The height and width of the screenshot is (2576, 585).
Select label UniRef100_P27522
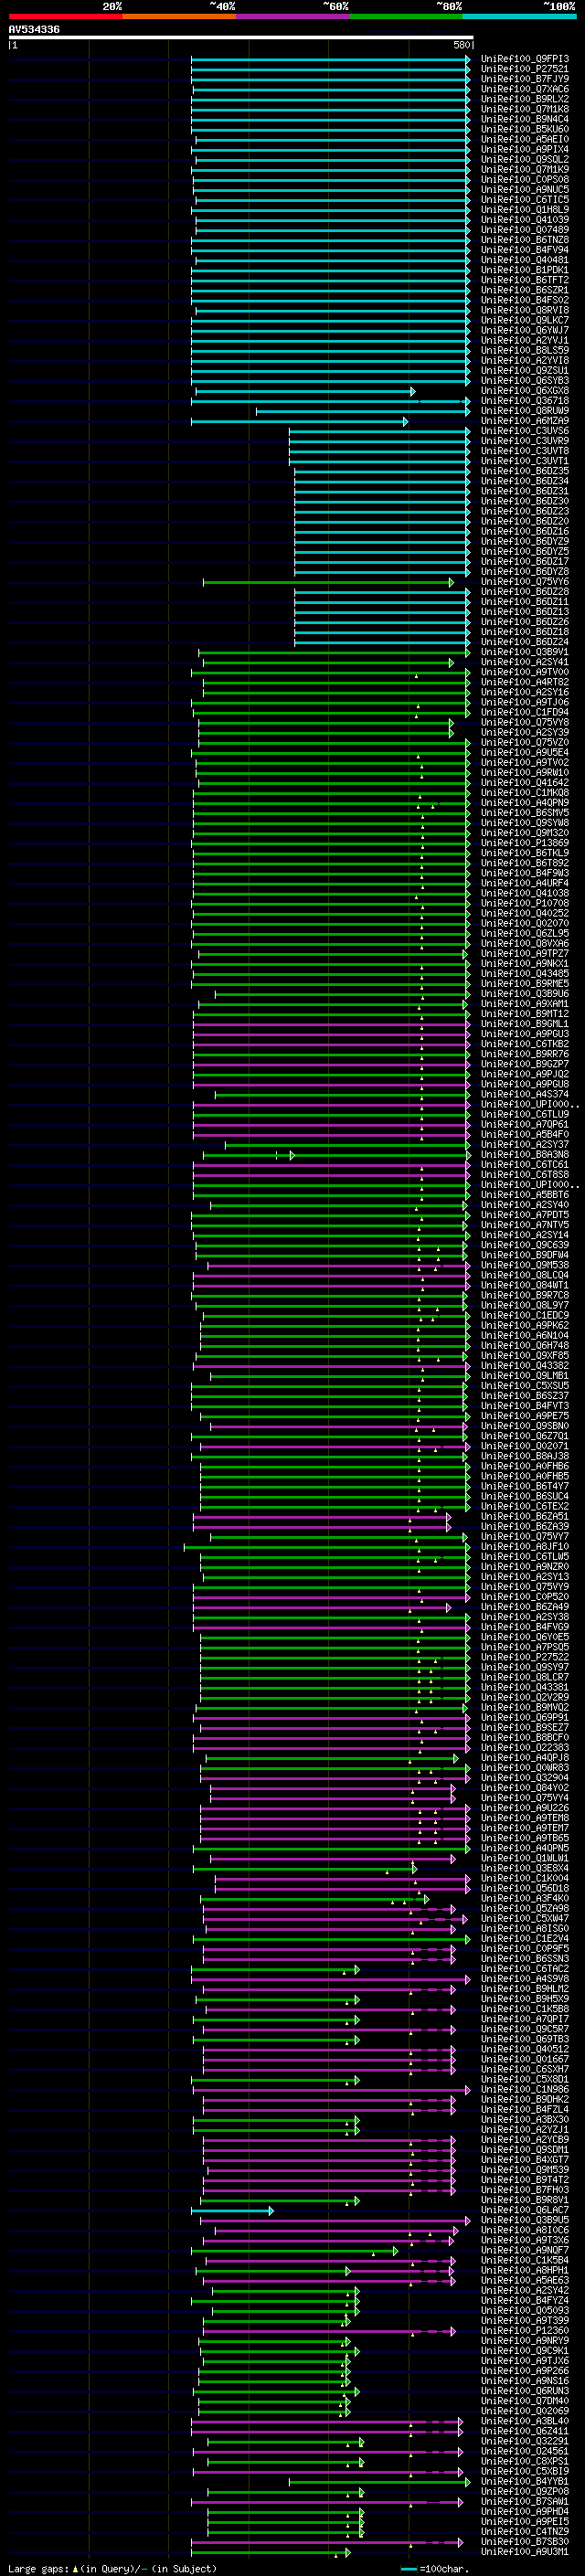525,1657
